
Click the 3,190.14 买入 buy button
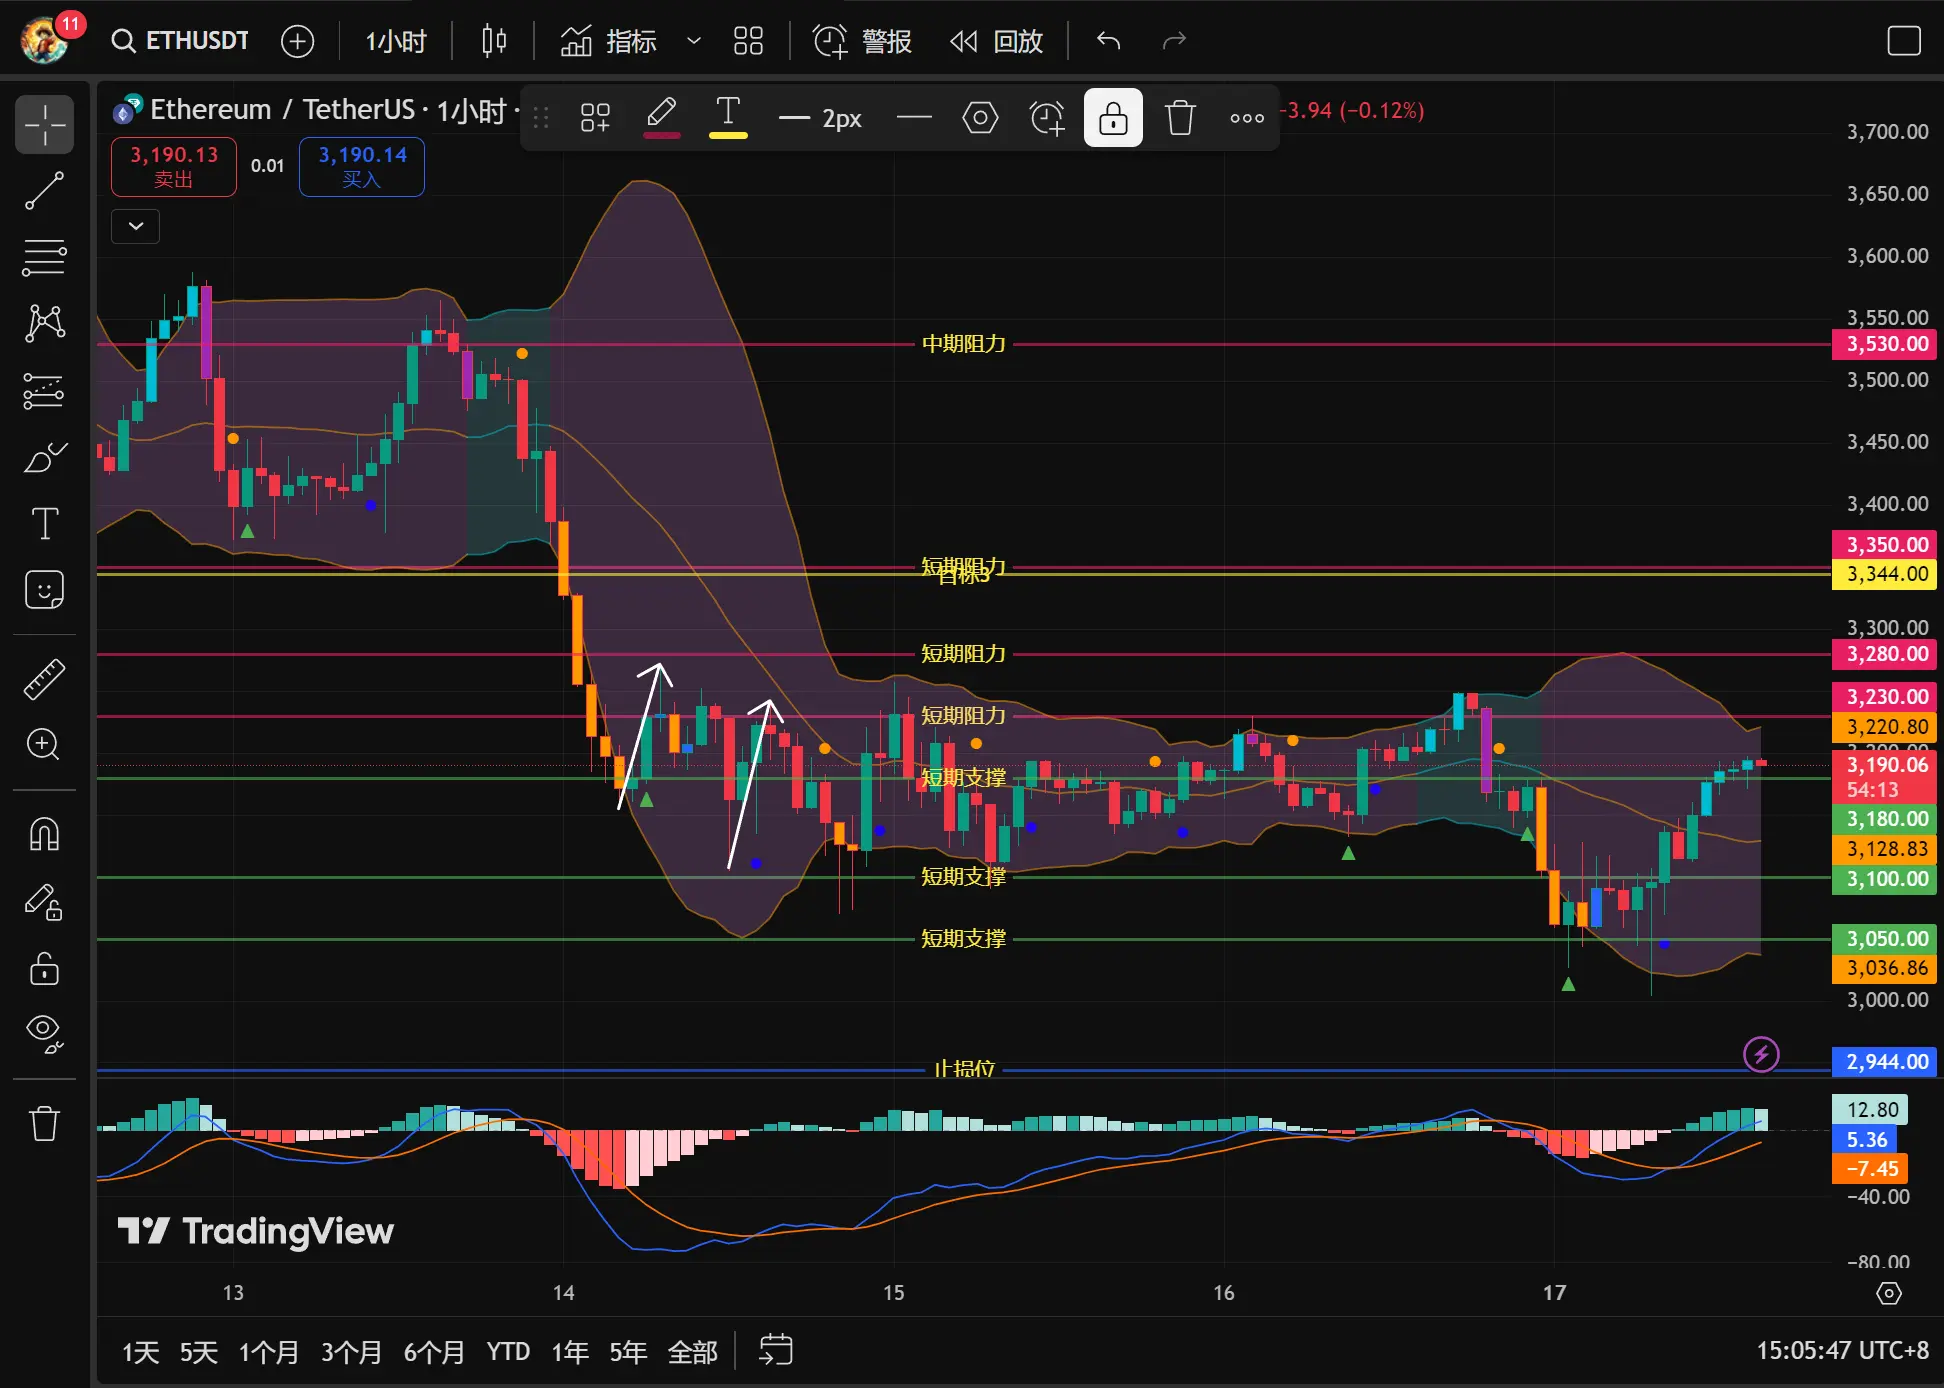tap(362, 166)
